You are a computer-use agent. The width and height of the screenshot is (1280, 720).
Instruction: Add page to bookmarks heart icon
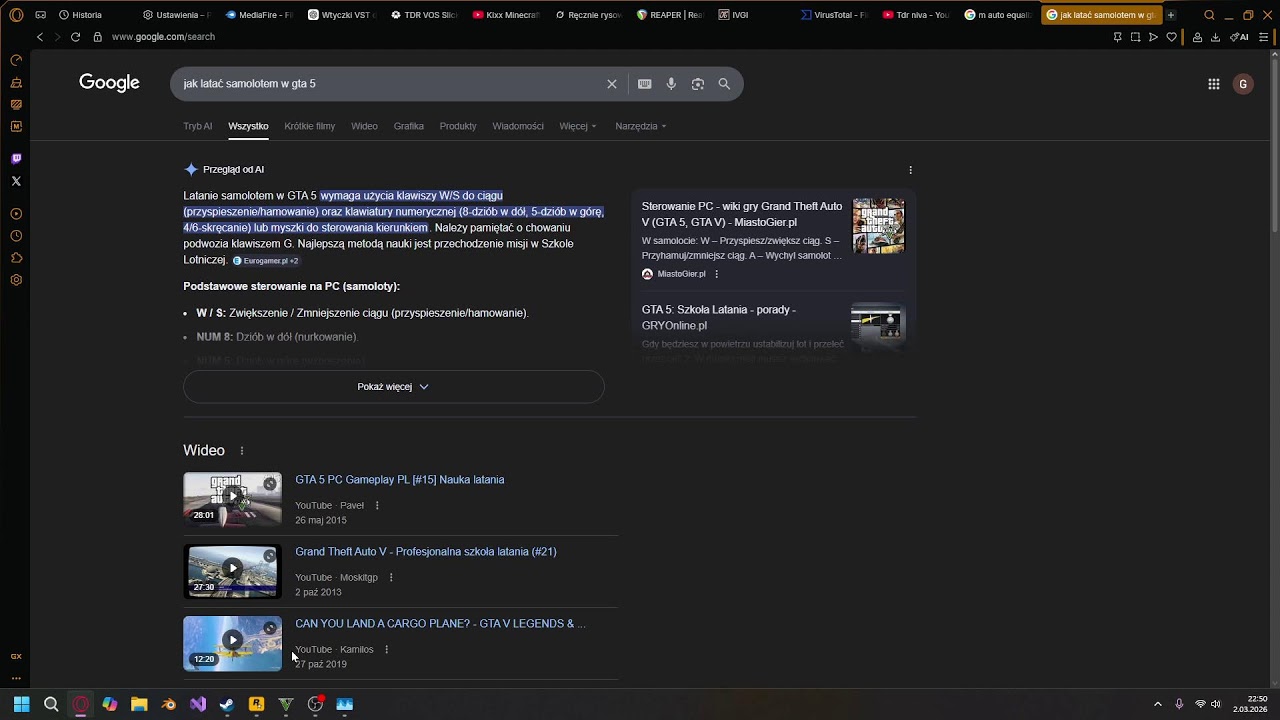[1172, 37]
